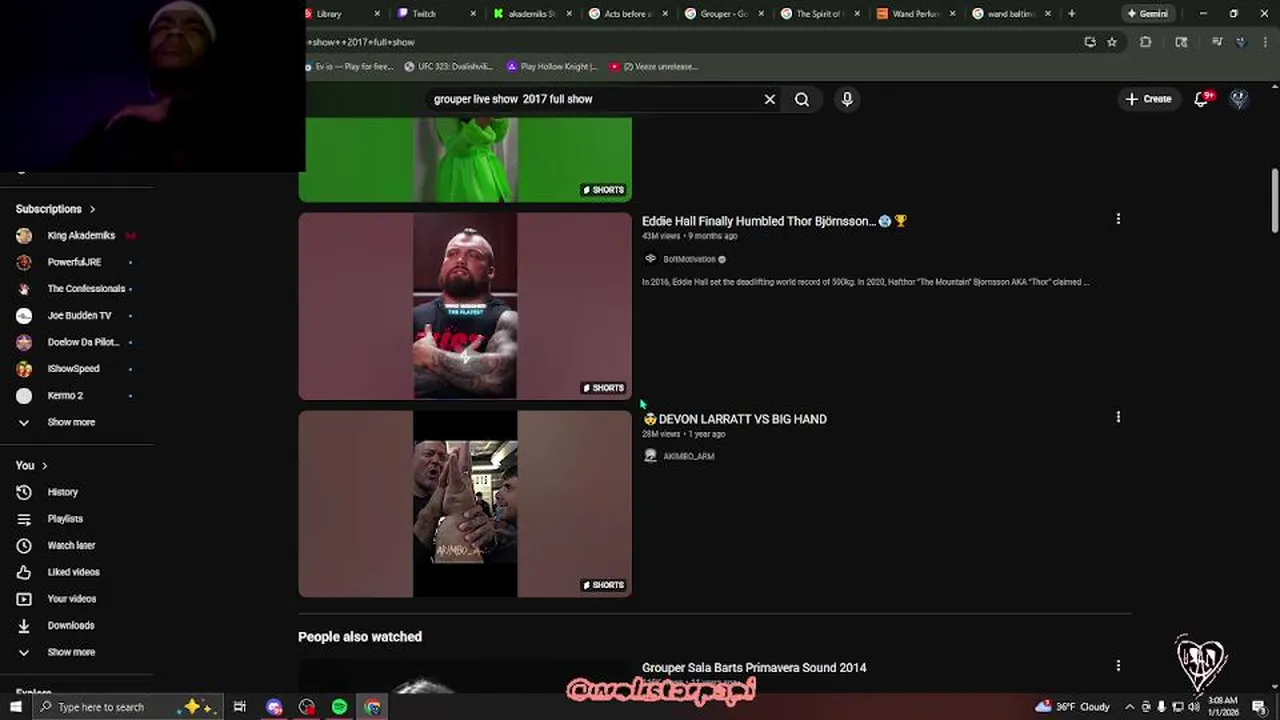Click the Create button

tap(1148, 99)
